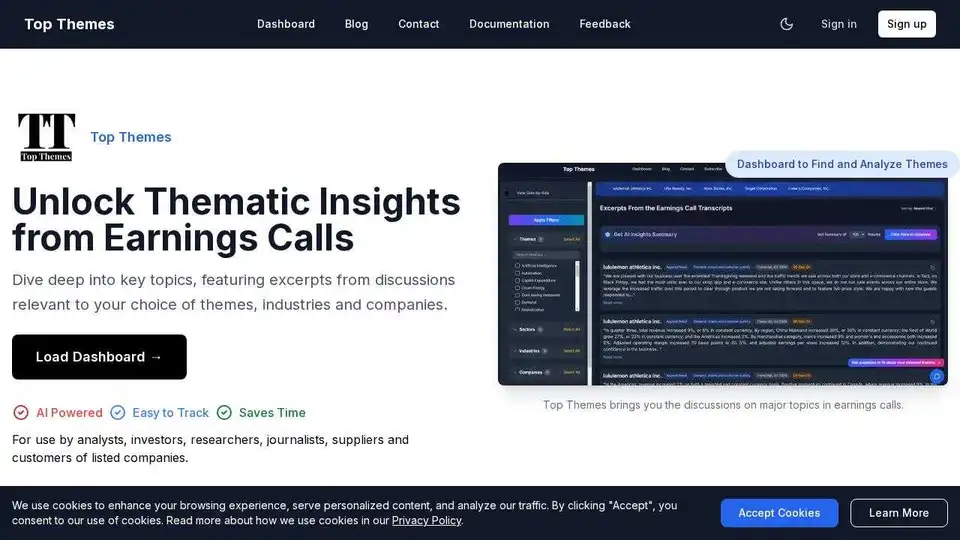This screenshot has height=540, width=960.
Task: Click the Top Themes brand in navbar
Action: click(69, 24)
